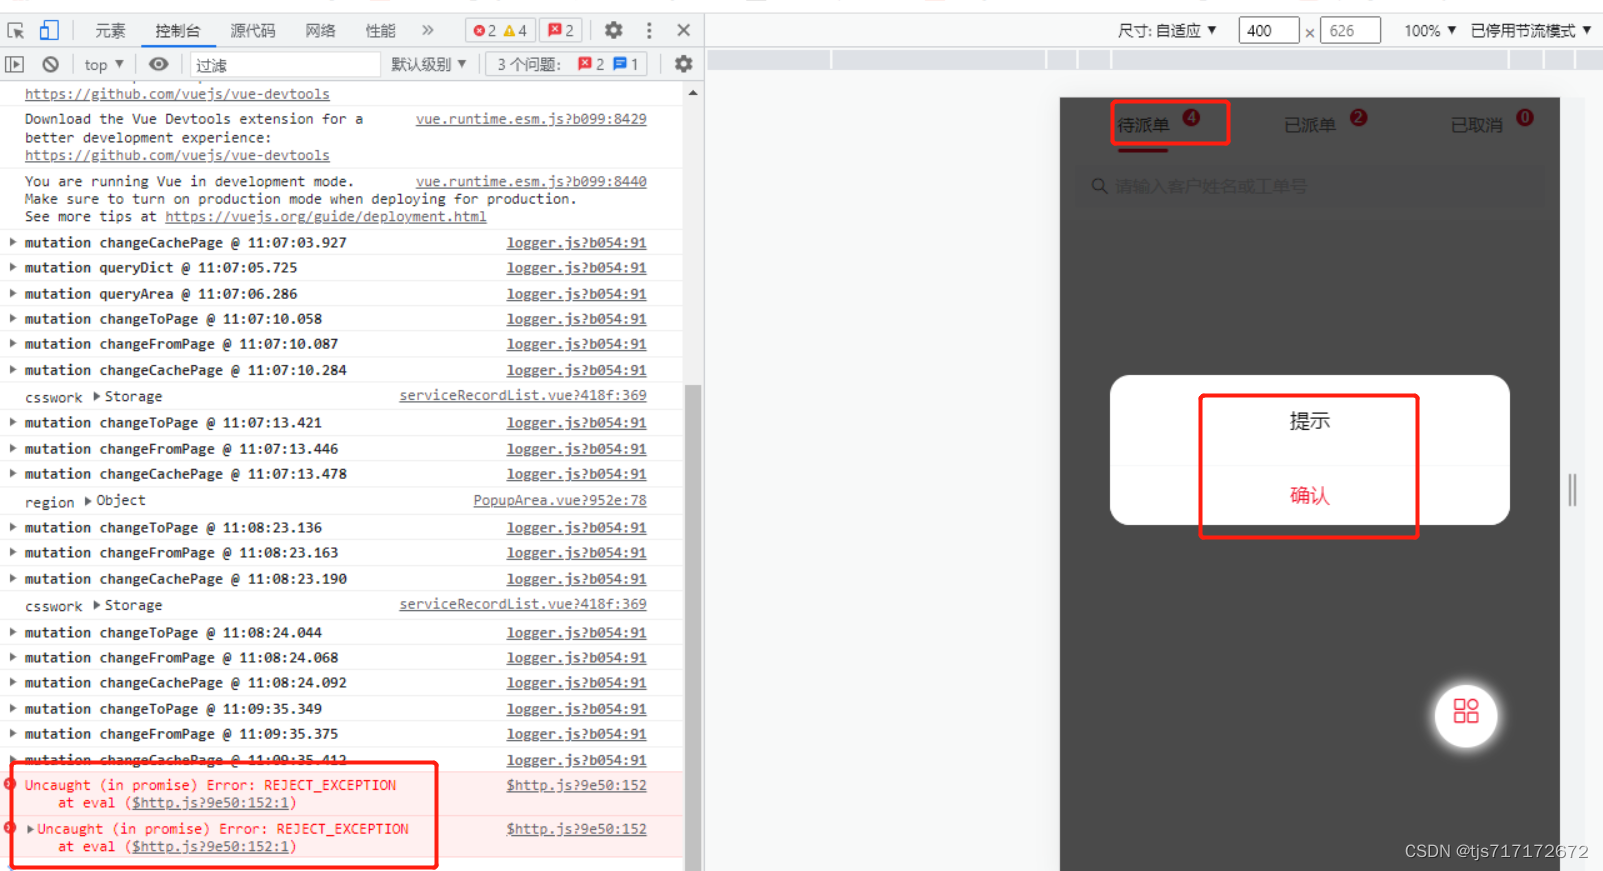
Task: Focus the 过滤 filter input
Action: click(285, 65)
